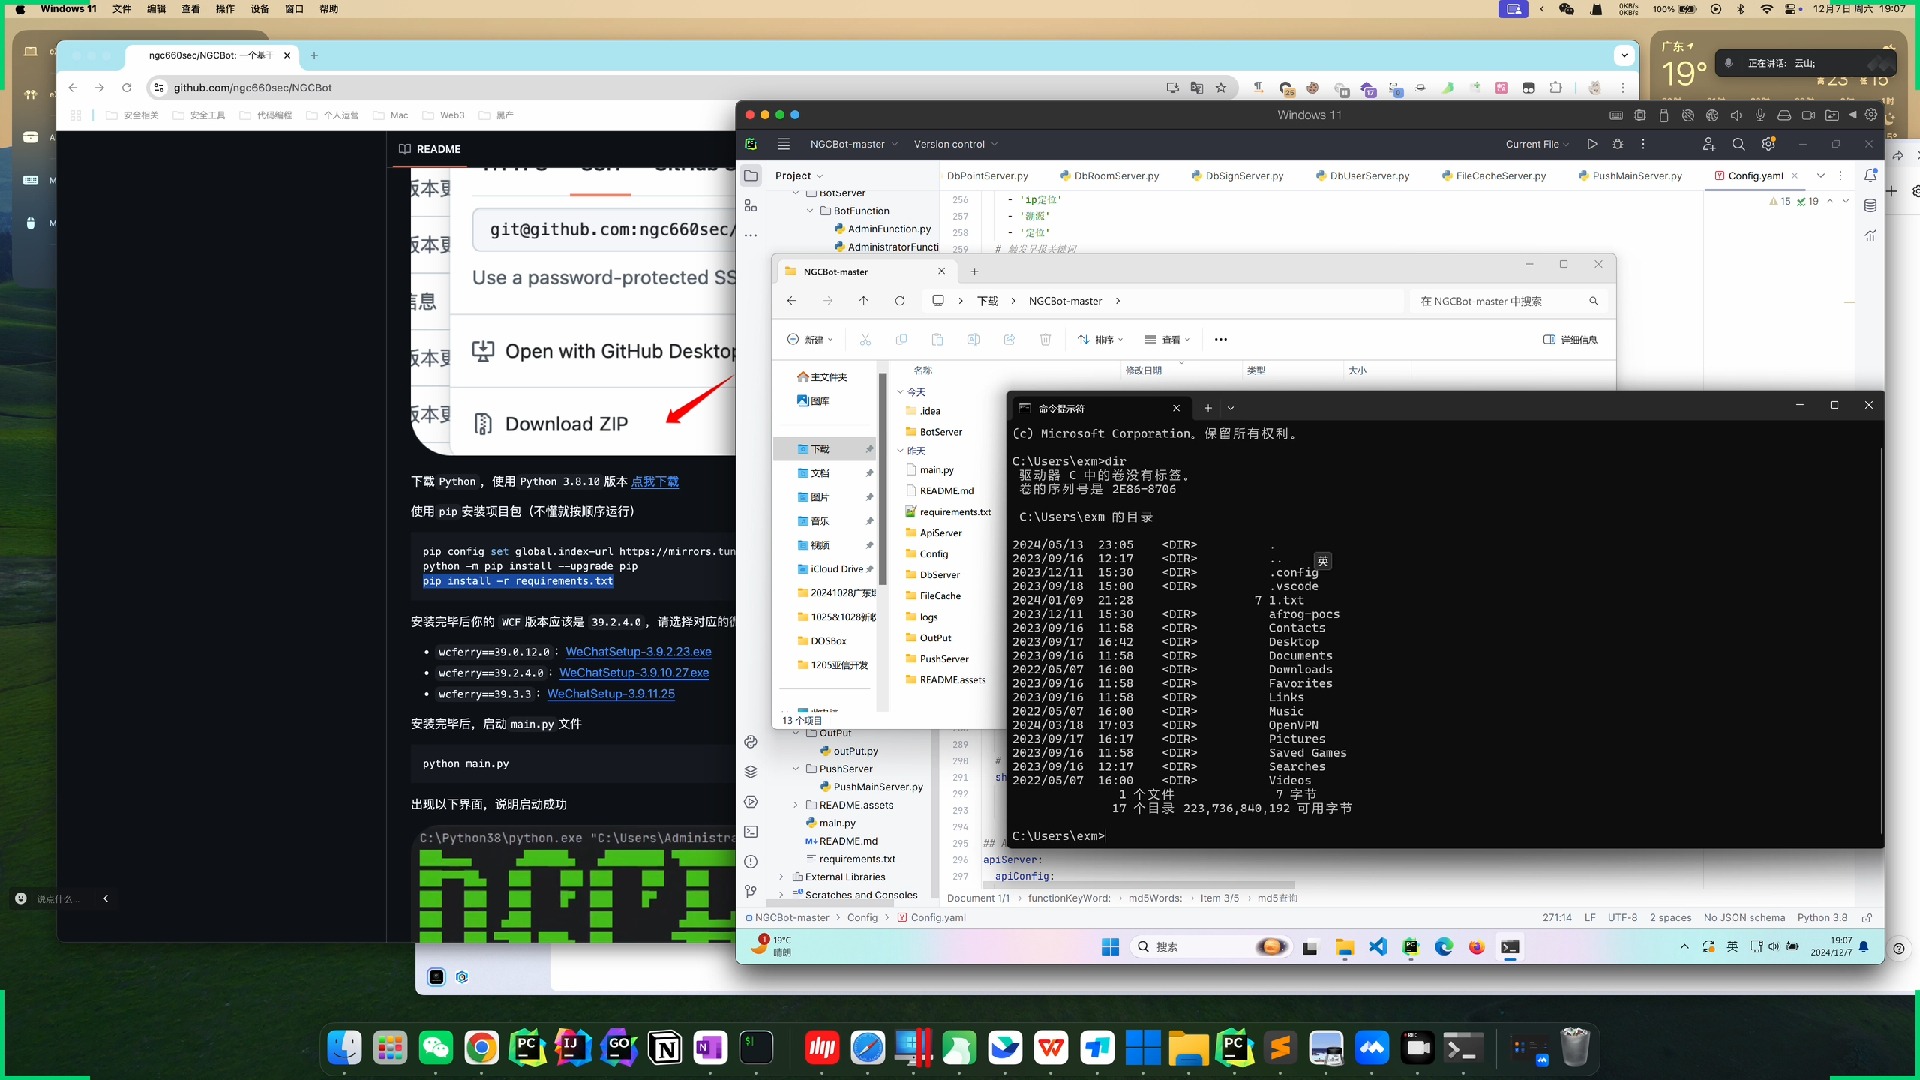The width and height of the screenshot is (1920, 1080).
Task: Open the View dropdown in File Explorer
Action: [1167, 340]
